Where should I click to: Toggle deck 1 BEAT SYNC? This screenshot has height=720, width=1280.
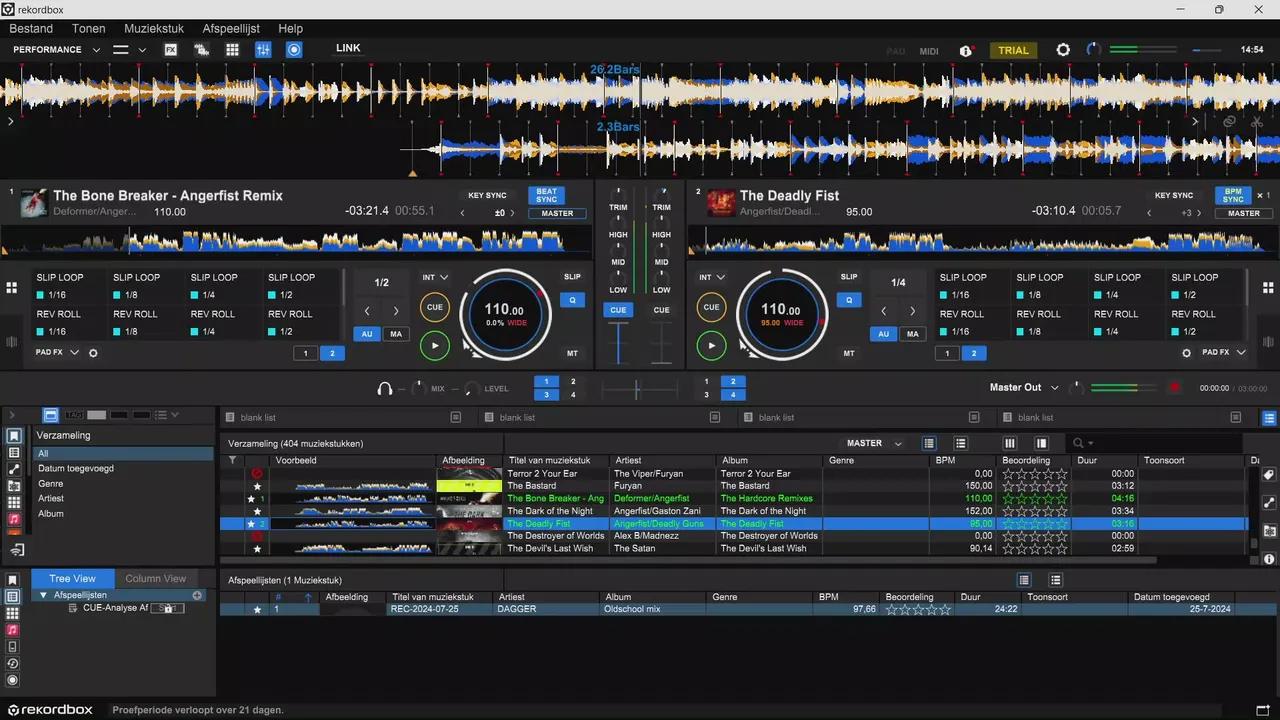pos(546,195)
